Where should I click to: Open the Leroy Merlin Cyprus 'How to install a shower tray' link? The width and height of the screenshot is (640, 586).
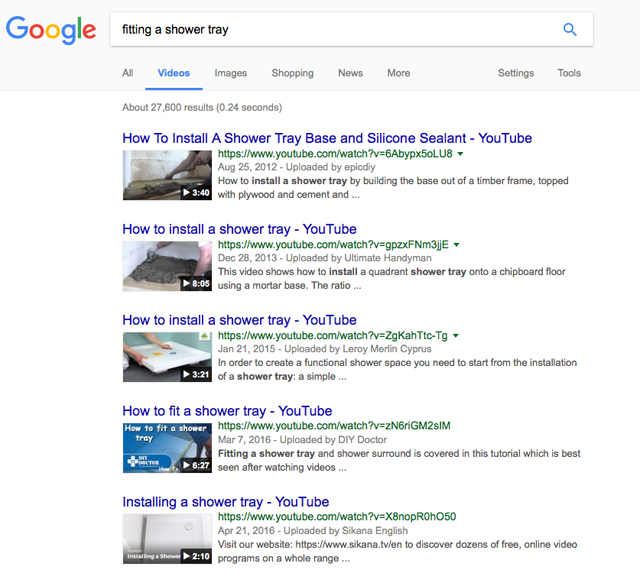pos(240,320)
